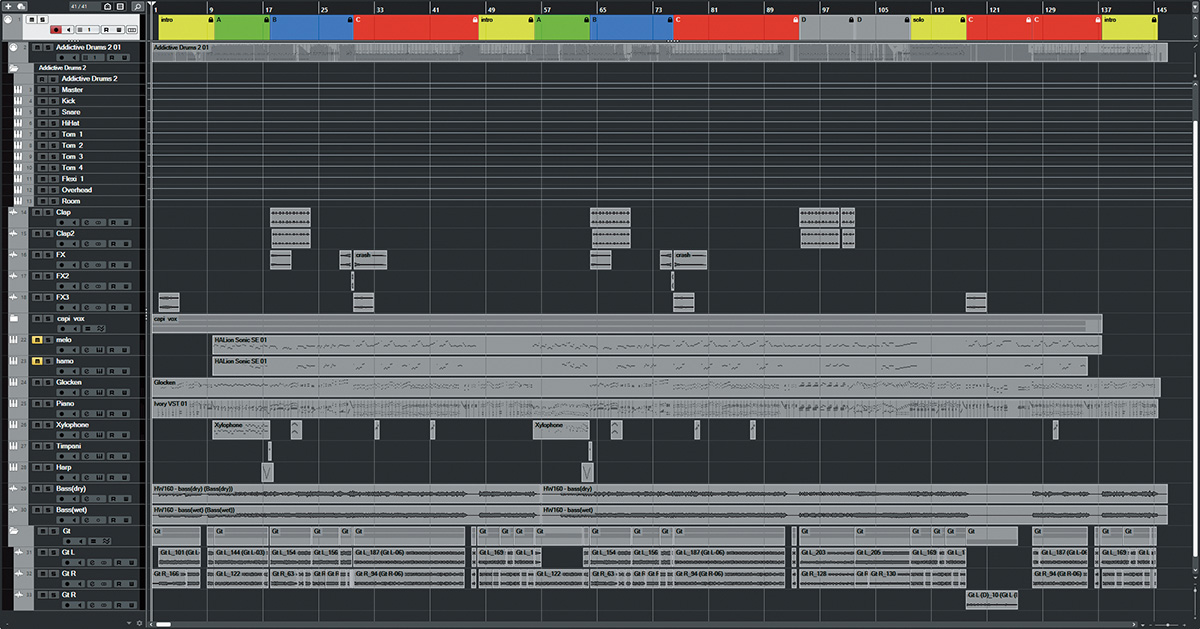Click the group editing equals icon on Gt folder
The height and width of the screenshot is (629, 1200).
click(x=93, y=542)
